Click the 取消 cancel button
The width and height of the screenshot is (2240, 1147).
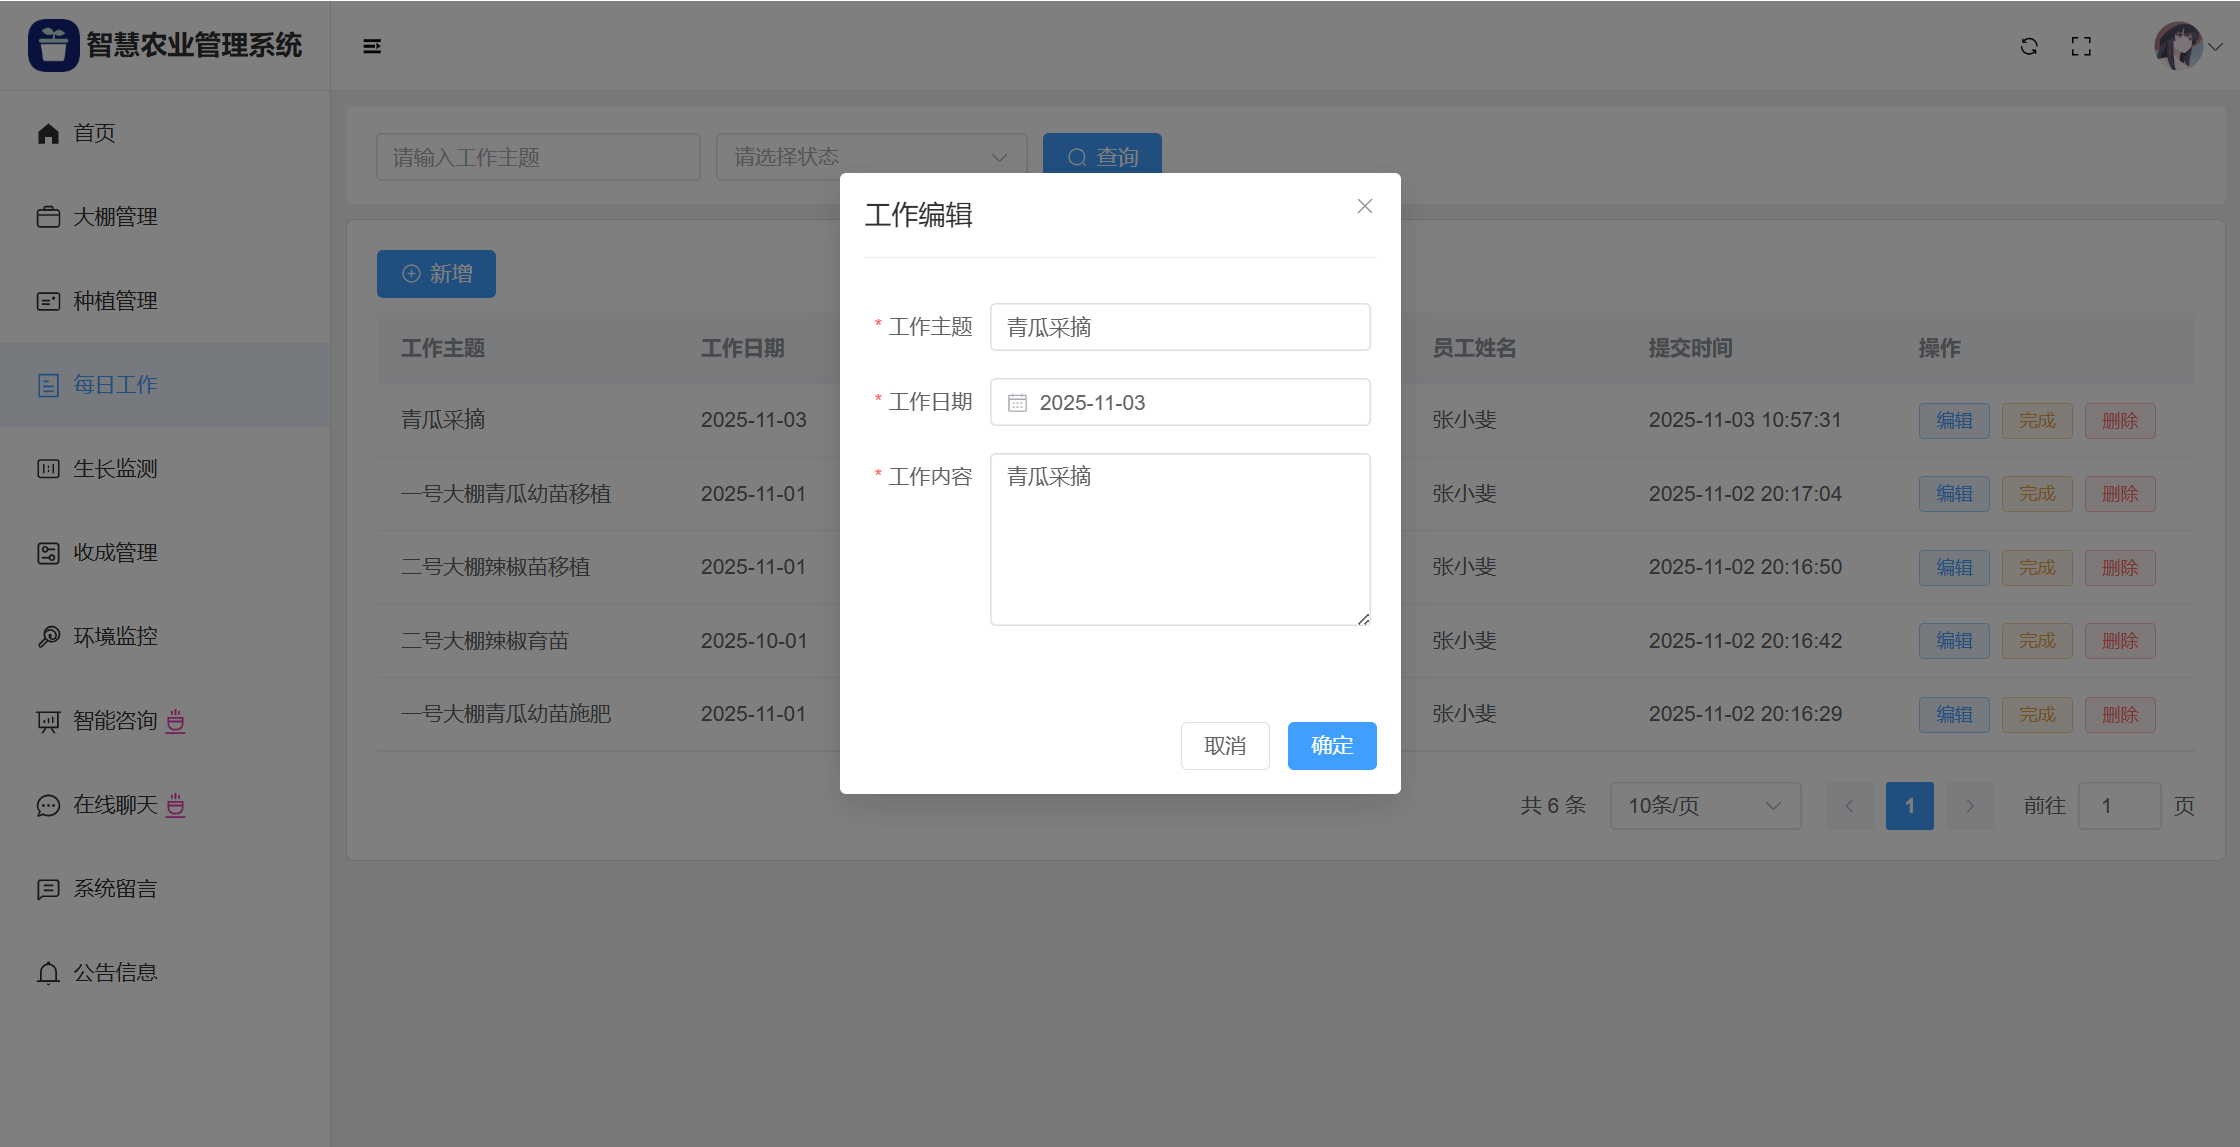pos(1224,746)
